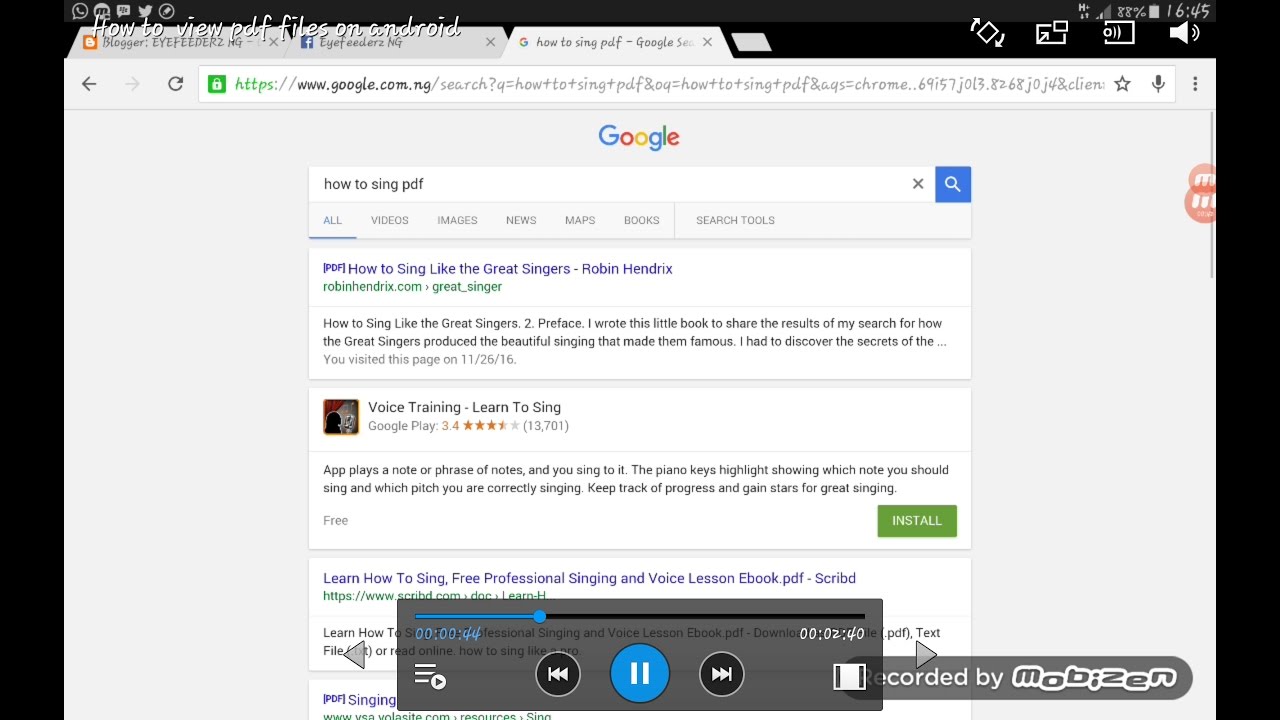Click the 'Free' price label

click(335, 520)
